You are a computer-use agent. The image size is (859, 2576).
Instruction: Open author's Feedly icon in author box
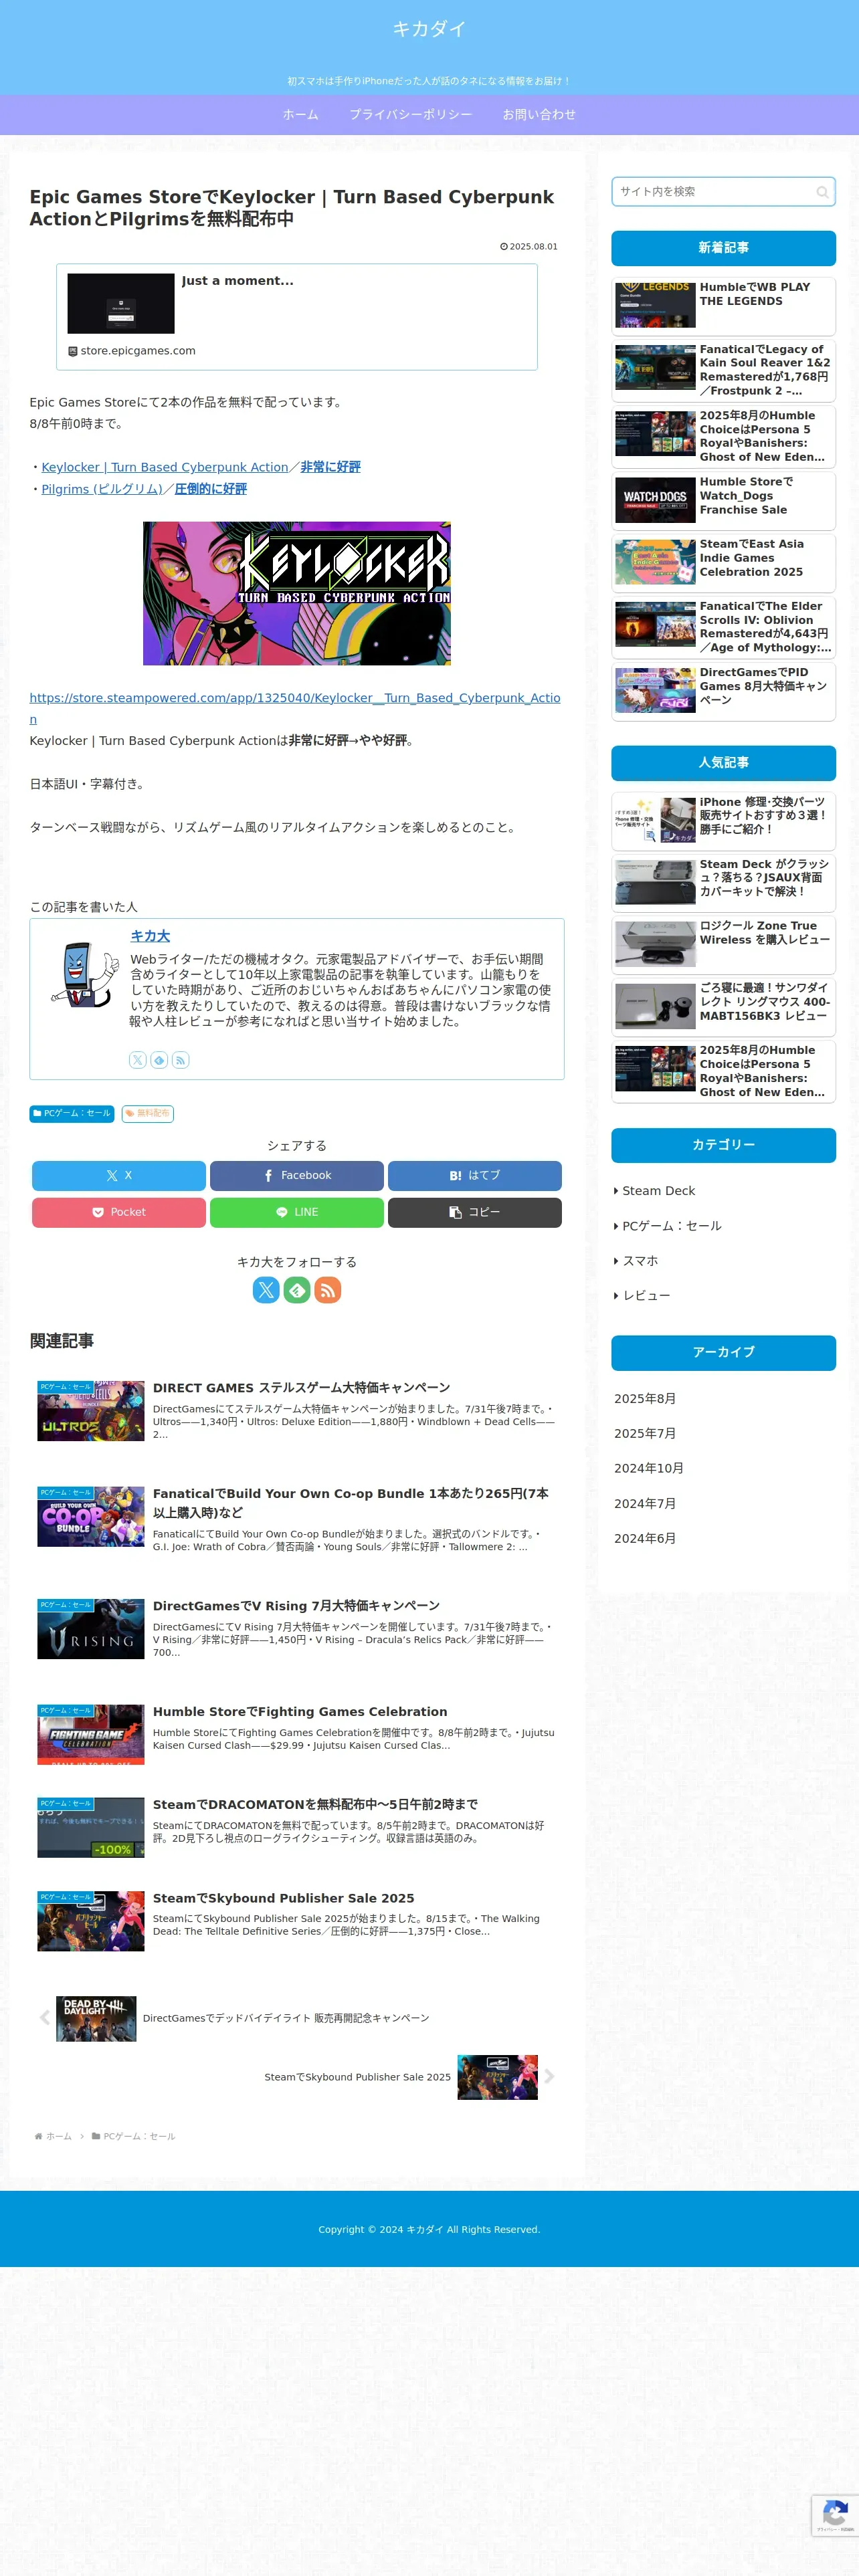click(159, 1060)
